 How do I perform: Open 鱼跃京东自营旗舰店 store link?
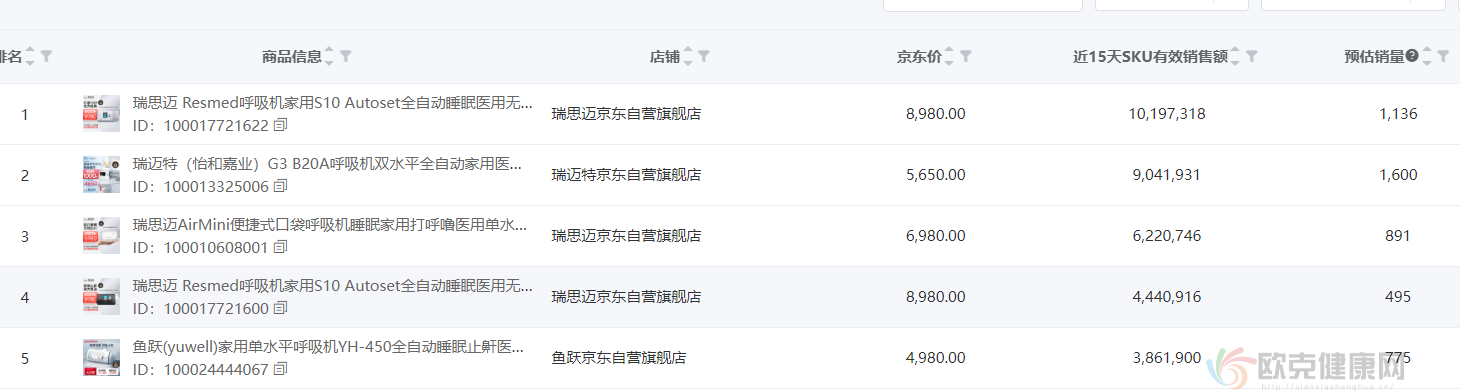click(619, 357)
